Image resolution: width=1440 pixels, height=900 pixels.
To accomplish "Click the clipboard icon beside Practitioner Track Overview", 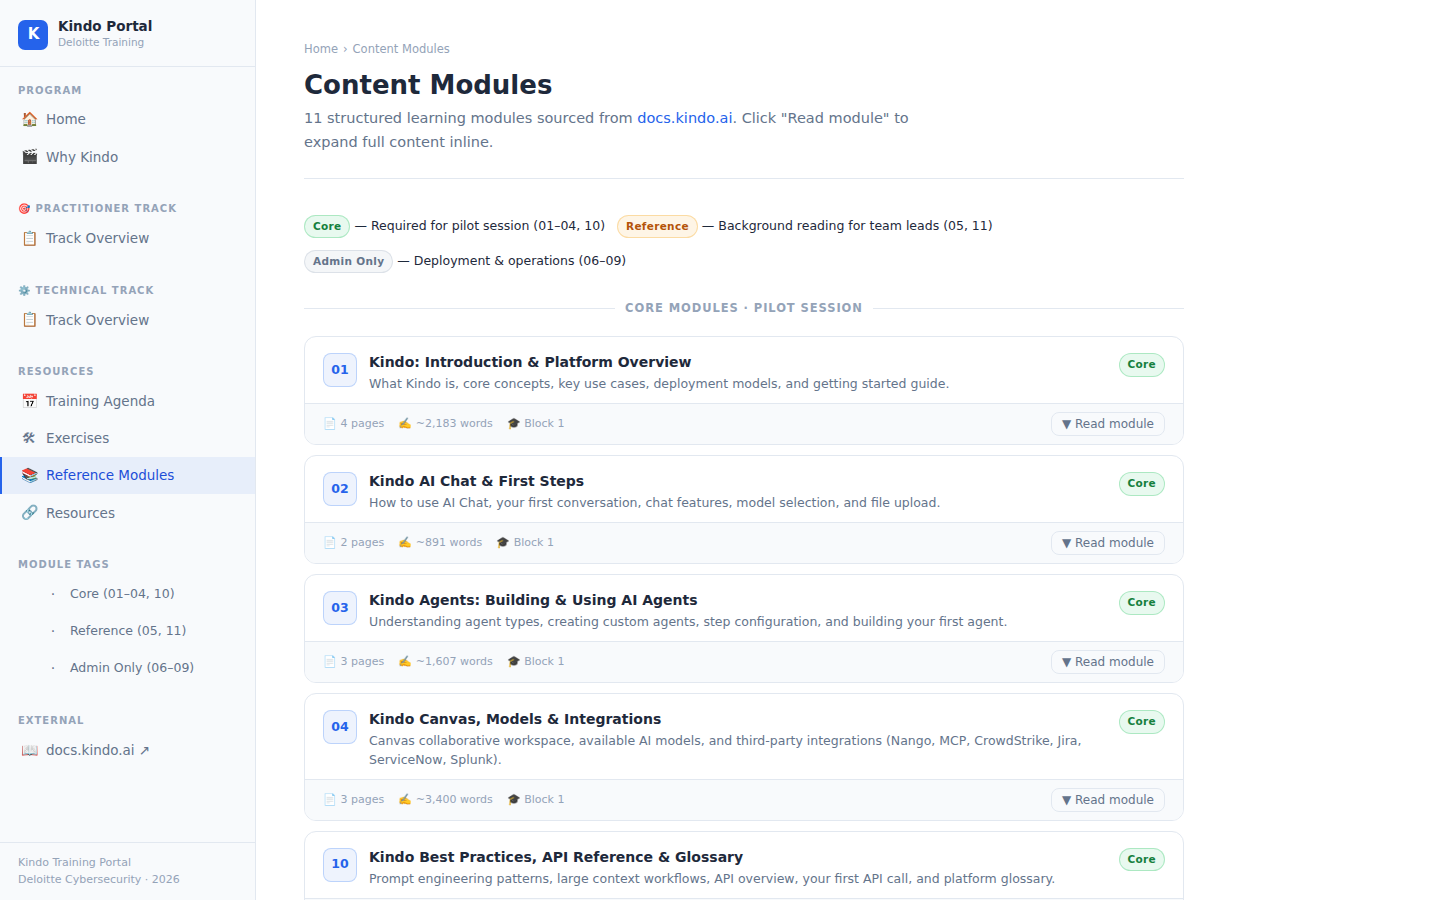I will 30,238.
